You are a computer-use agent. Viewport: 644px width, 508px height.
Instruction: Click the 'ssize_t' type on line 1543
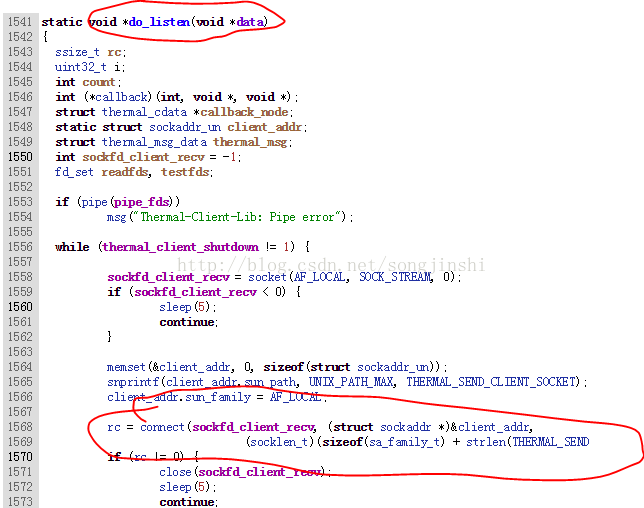[77, 52]
